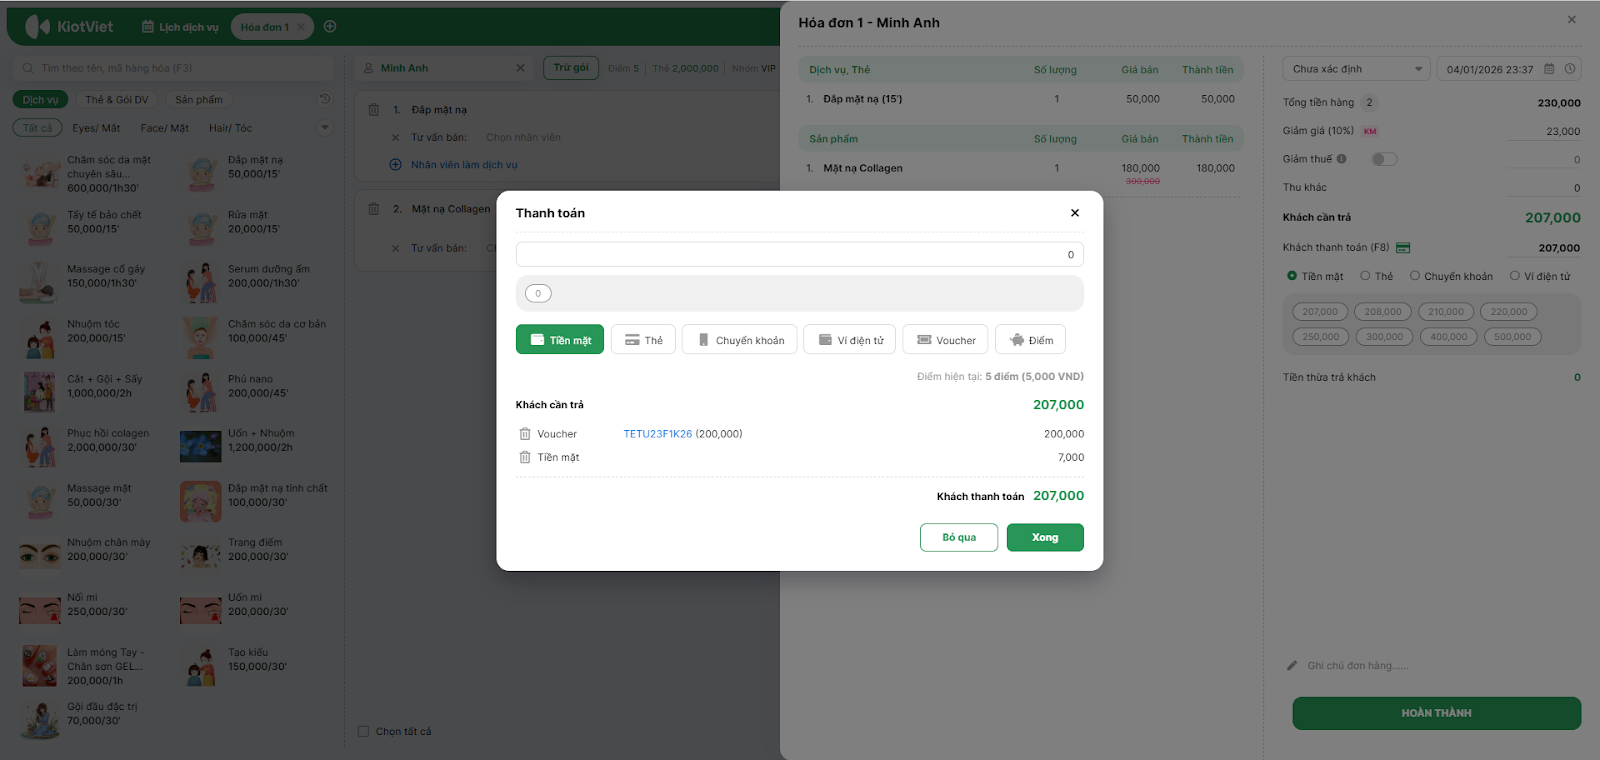Toggle the Giảm thuế switch
1600x760 pixels.
[1384, 159]
